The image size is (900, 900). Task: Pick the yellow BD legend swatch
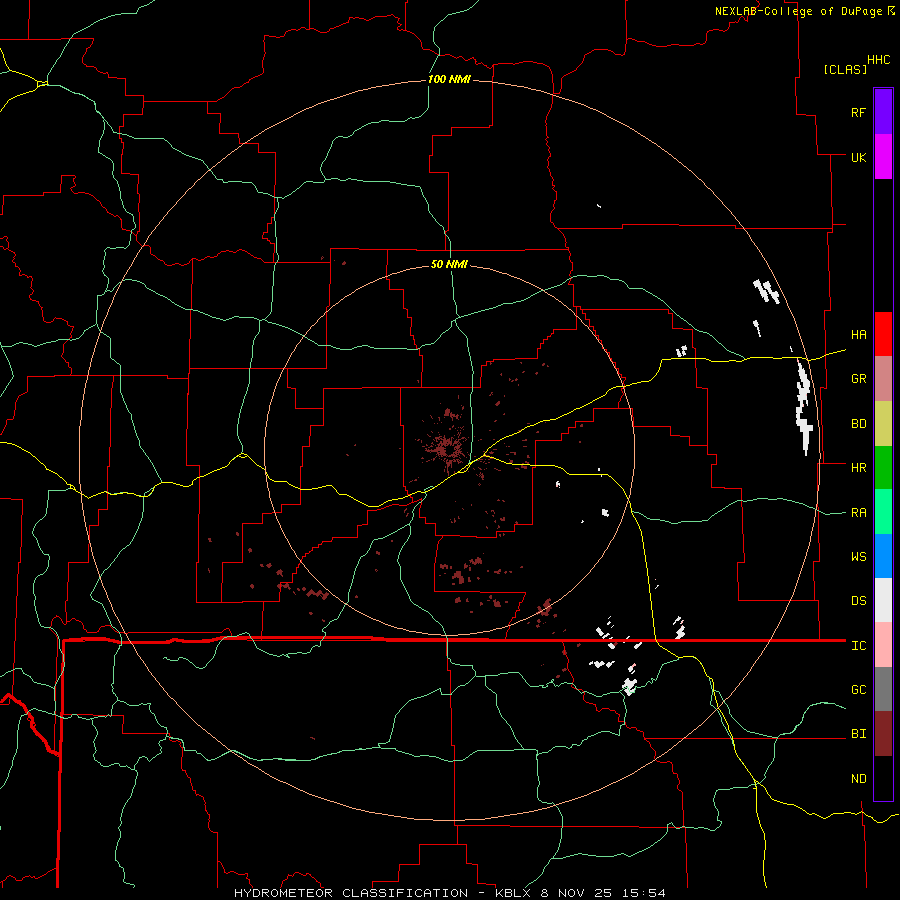pos(883,423)
